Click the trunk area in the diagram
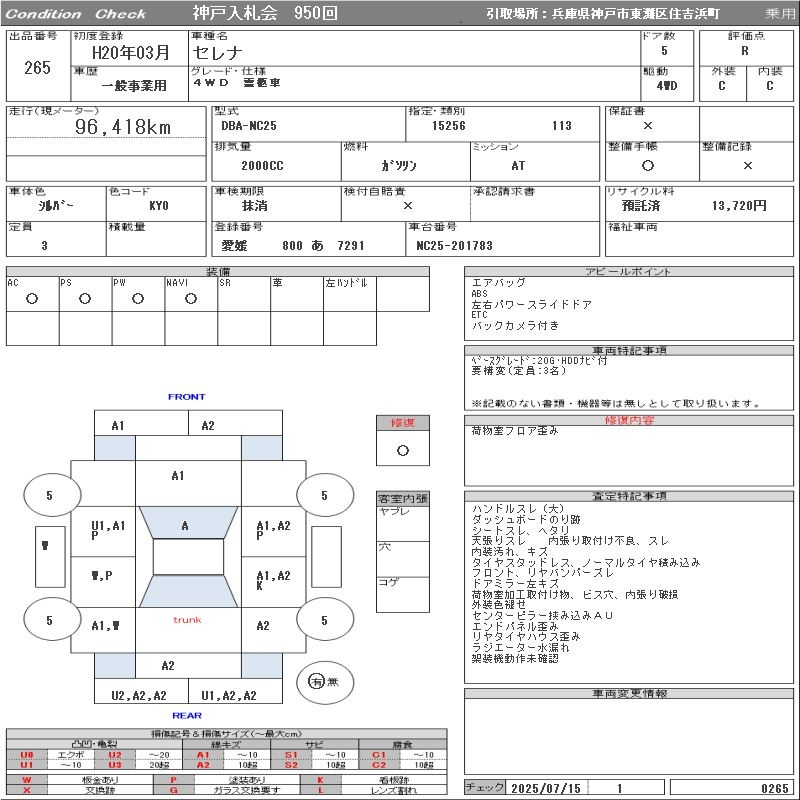Viewport: 800px width, 800px height. [188, 630]
